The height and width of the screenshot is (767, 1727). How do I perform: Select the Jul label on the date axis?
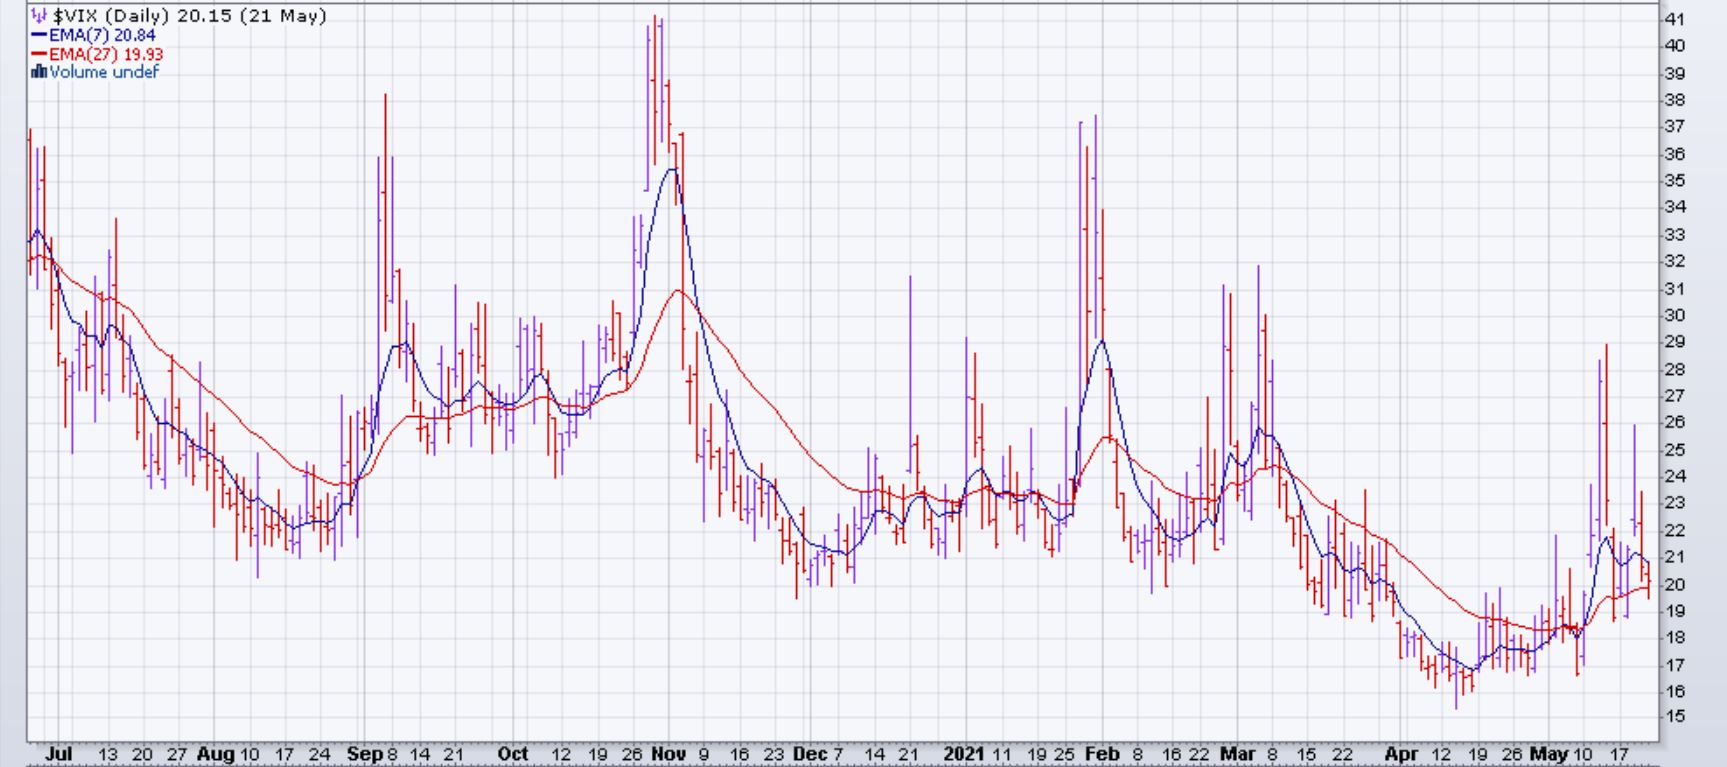pyautogui.click(x=58, y=754)
